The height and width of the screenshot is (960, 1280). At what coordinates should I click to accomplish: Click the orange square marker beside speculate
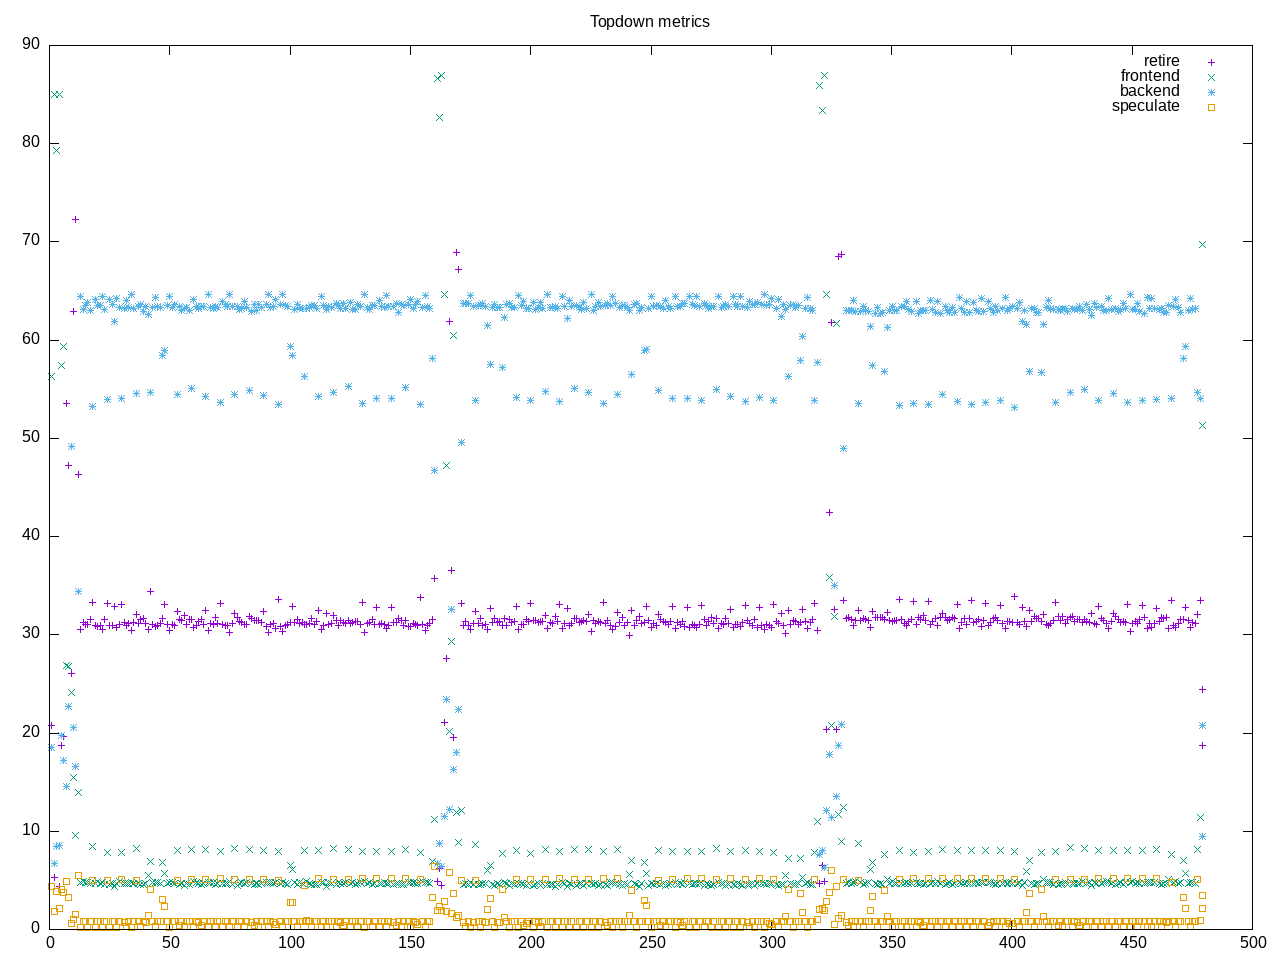(x=1211, y=107)
